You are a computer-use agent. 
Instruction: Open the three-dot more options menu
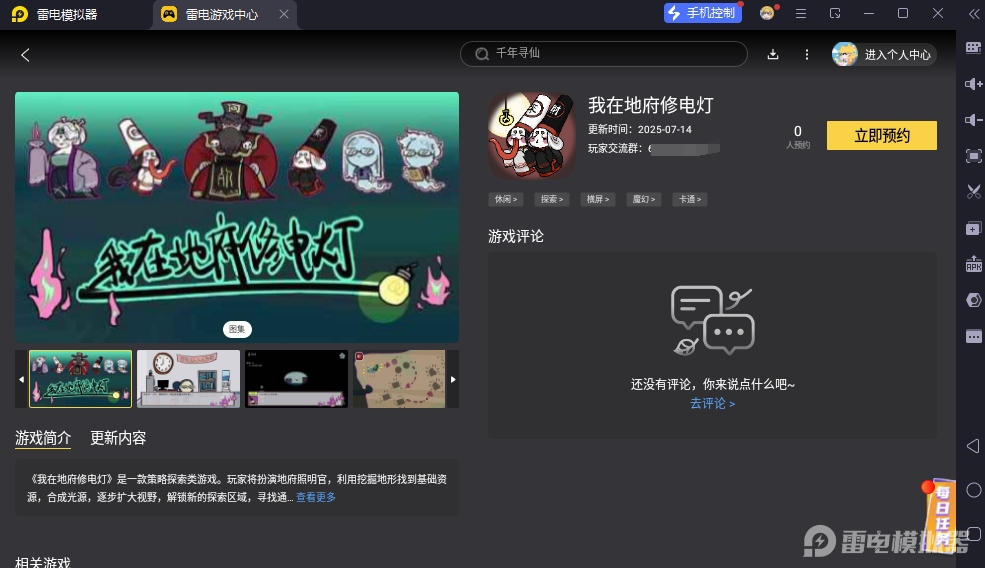(807, 55)
